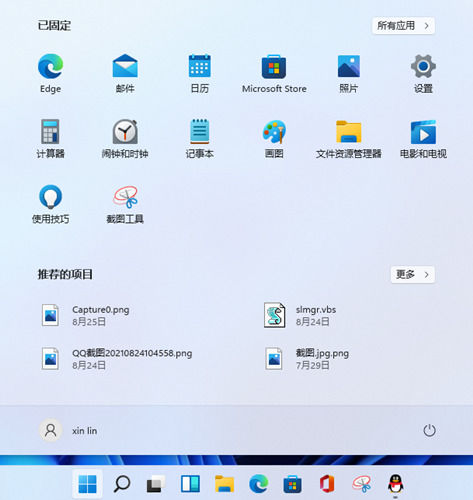Open the 使用技巧 tips app
This screenshot has height=500, width=473.
point(50,204)
